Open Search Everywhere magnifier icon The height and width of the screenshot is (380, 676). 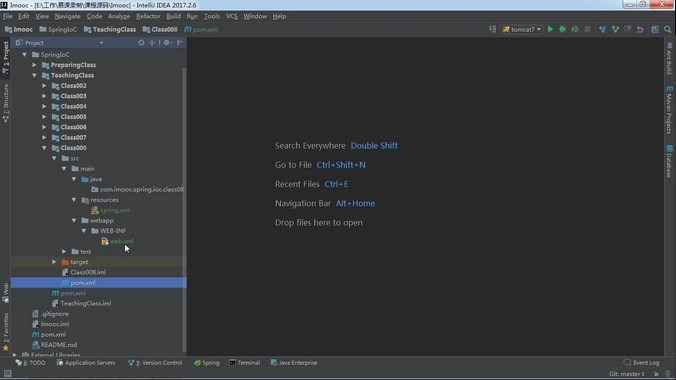tap(667, 29)
